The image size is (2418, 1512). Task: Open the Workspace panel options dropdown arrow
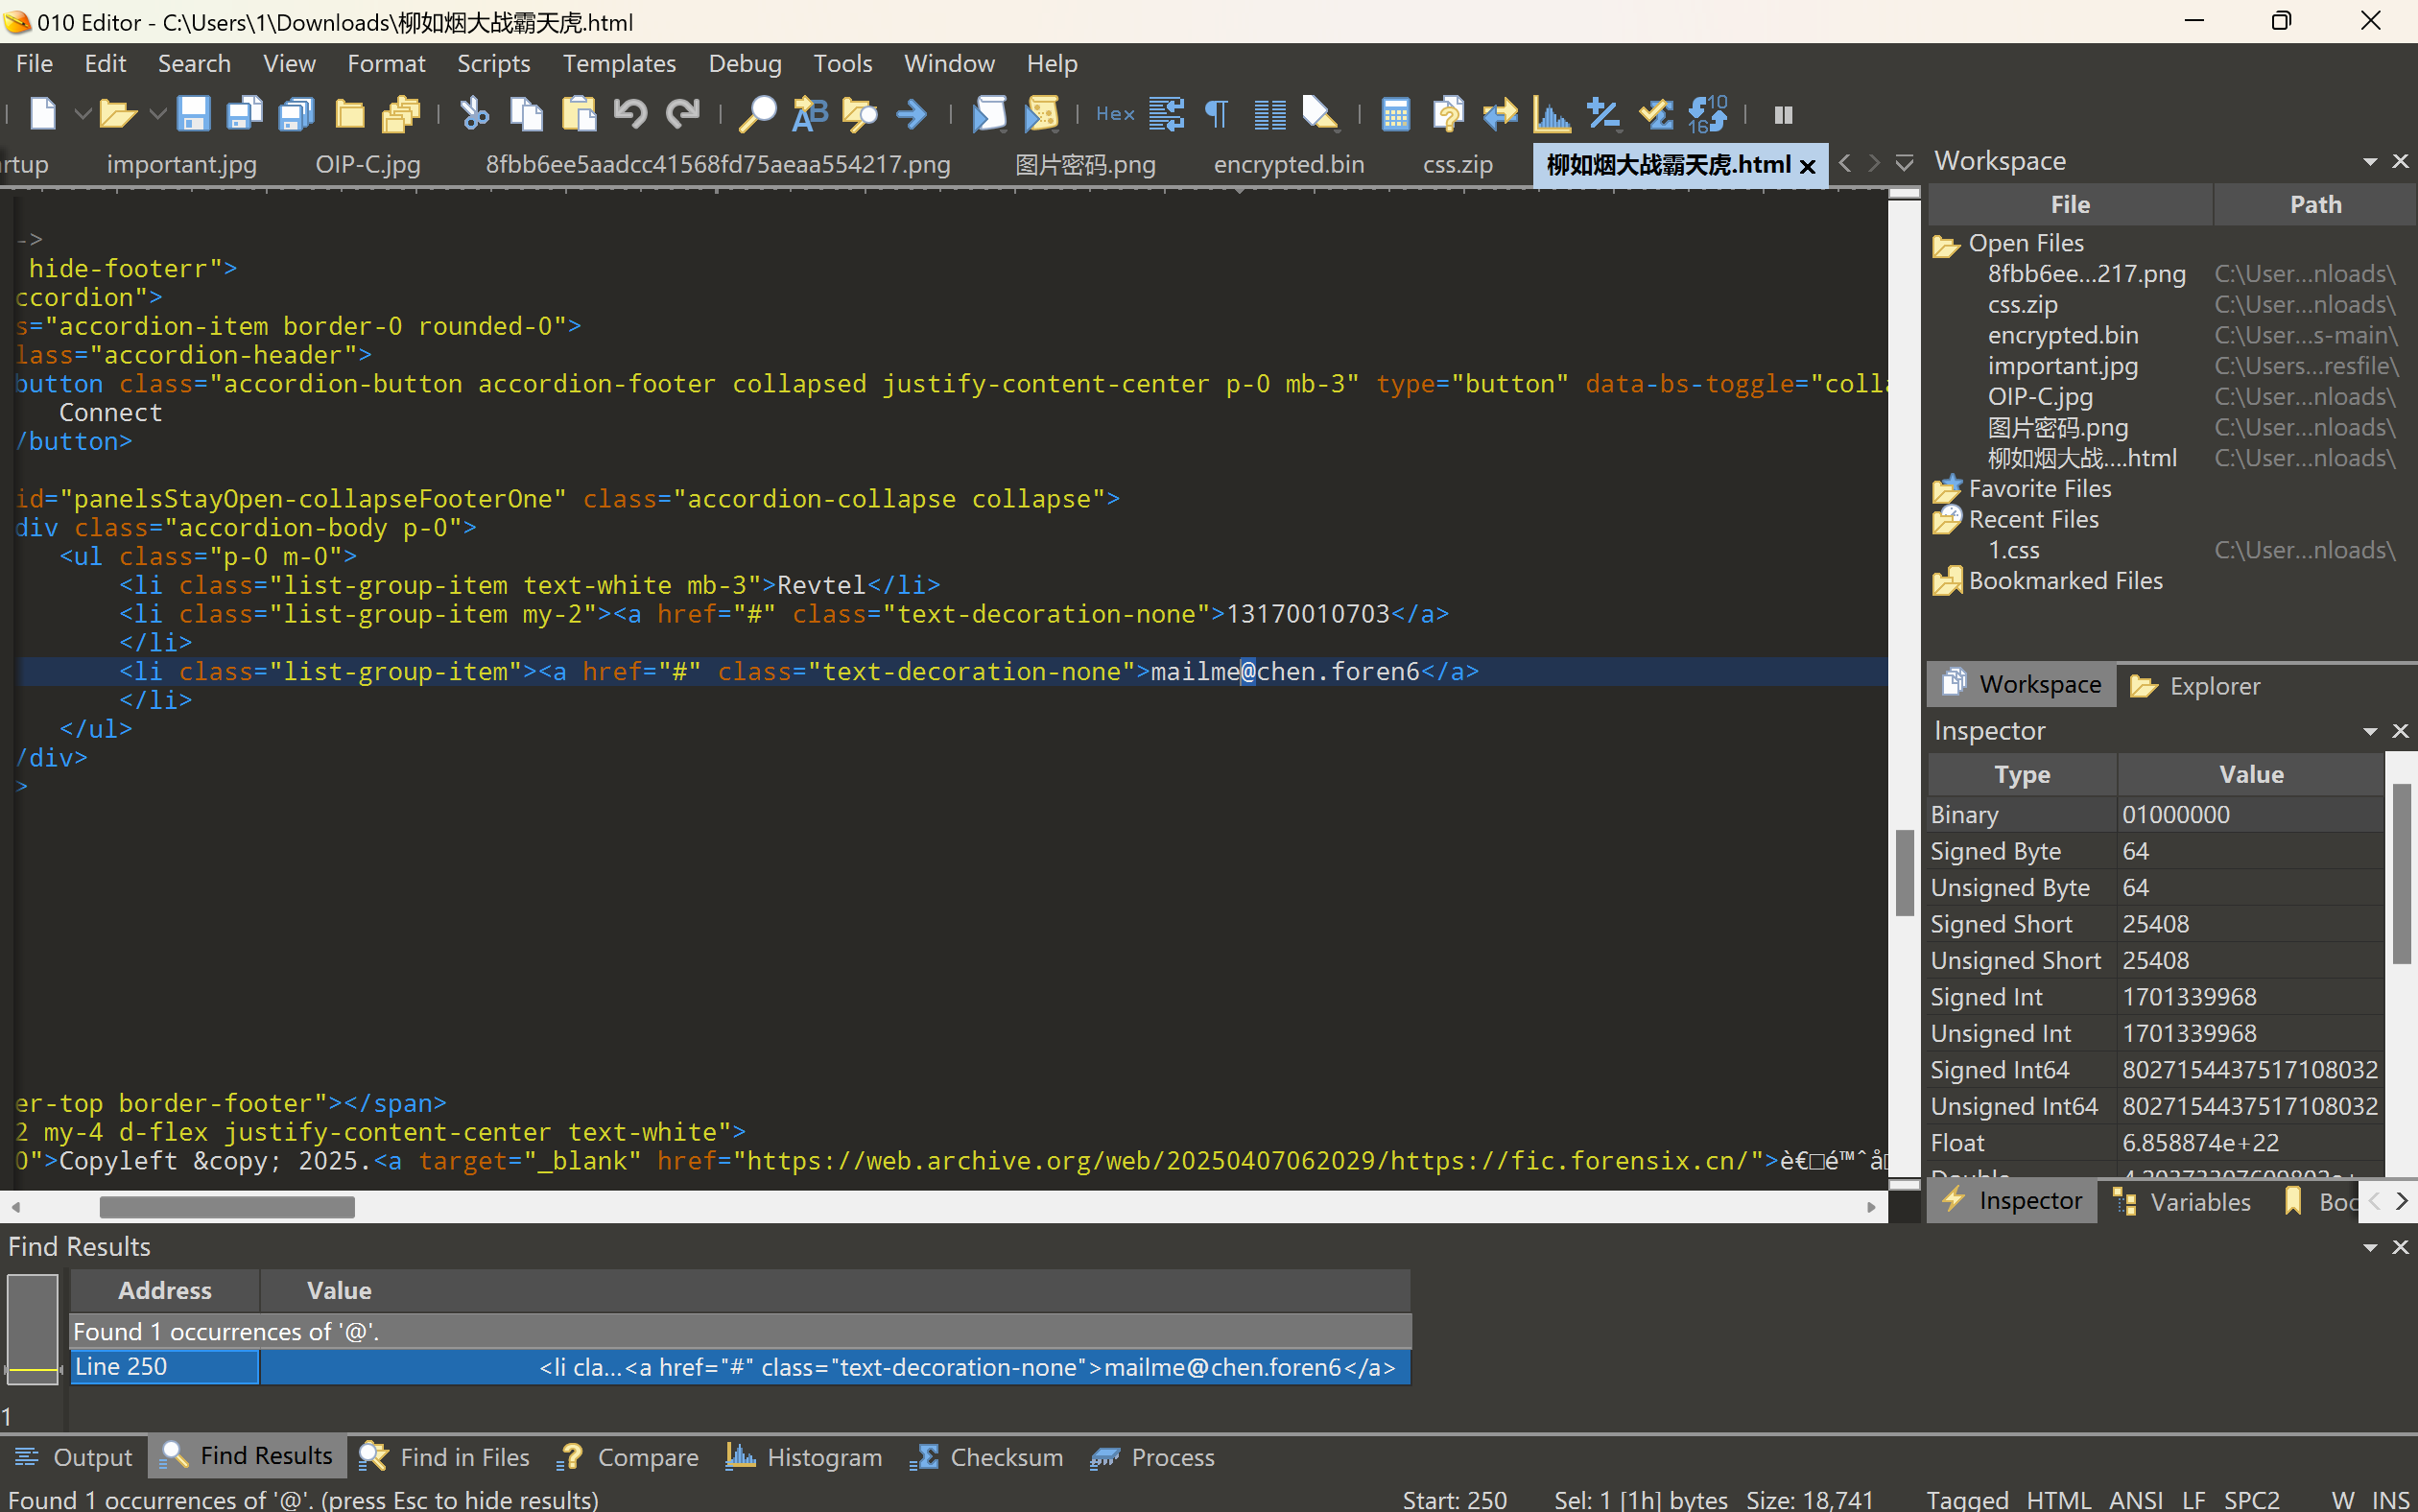(2370, 162)
